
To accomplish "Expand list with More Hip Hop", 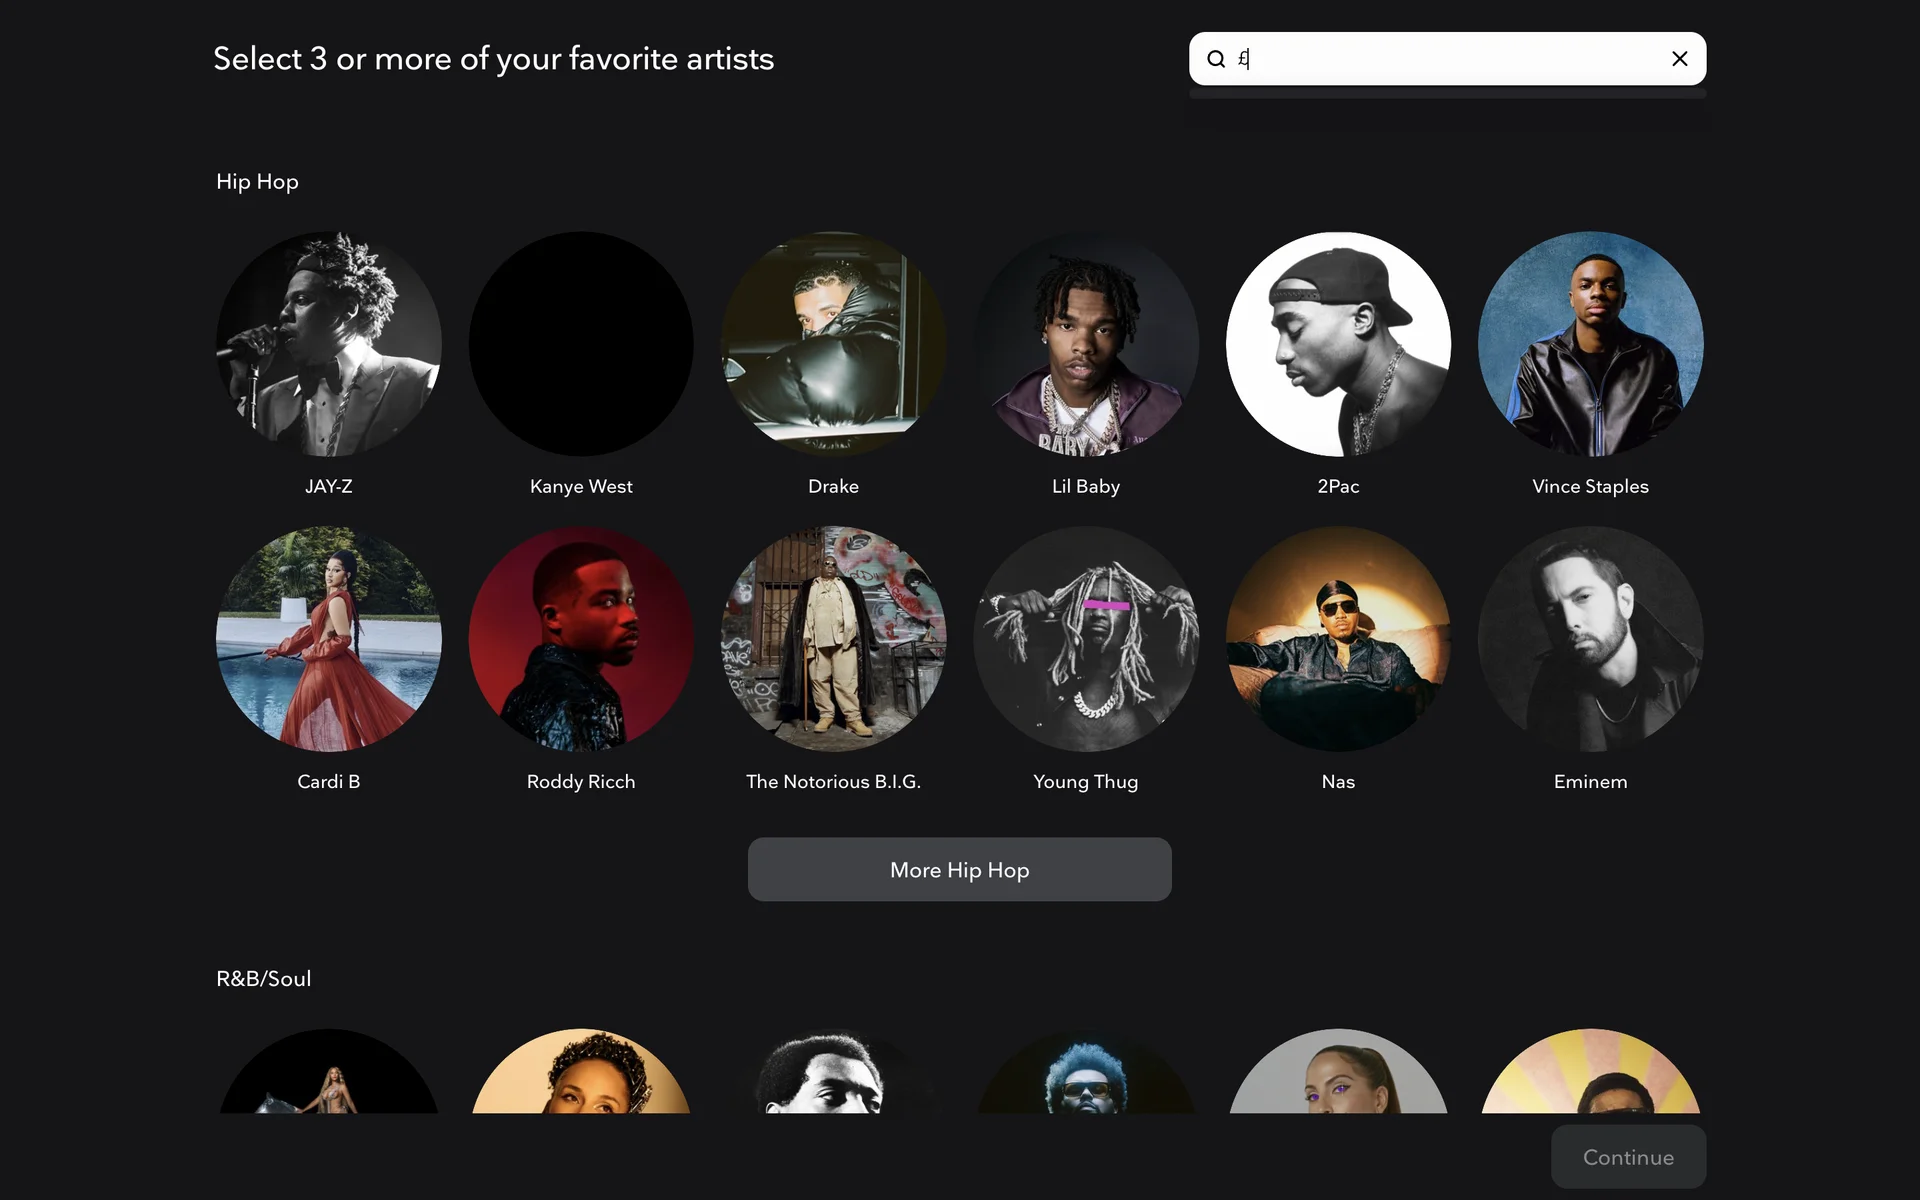I will click(959, 869).
